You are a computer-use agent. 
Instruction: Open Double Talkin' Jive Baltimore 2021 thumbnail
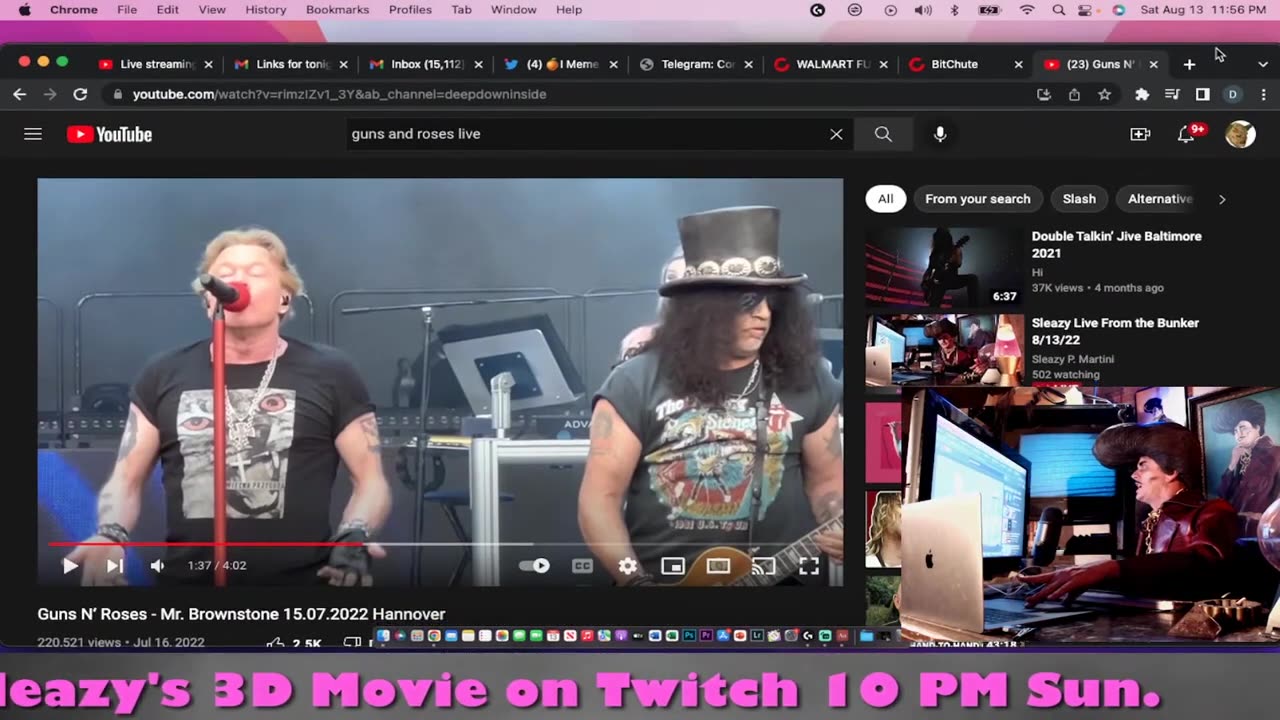pos(944,267)
